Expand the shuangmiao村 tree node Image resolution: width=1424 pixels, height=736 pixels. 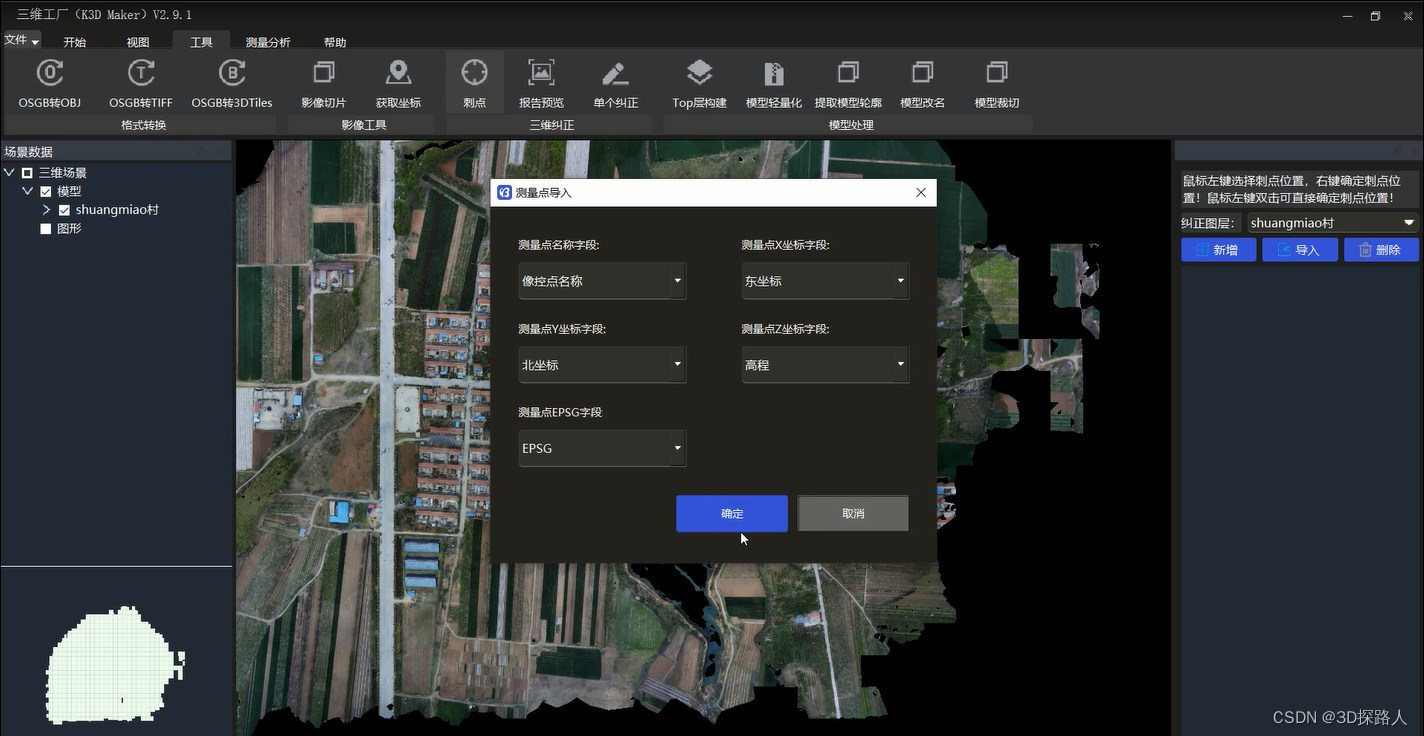(46, 210)
